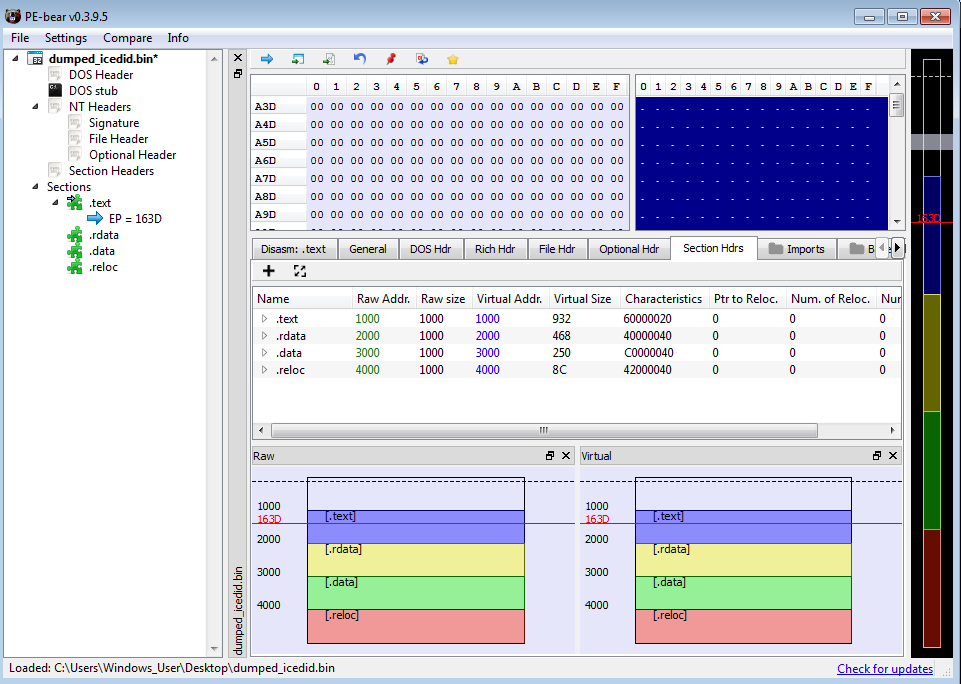This screenshot has height=684, width=961.
Task: Click the Check for updates link
Action: point(884,669)
